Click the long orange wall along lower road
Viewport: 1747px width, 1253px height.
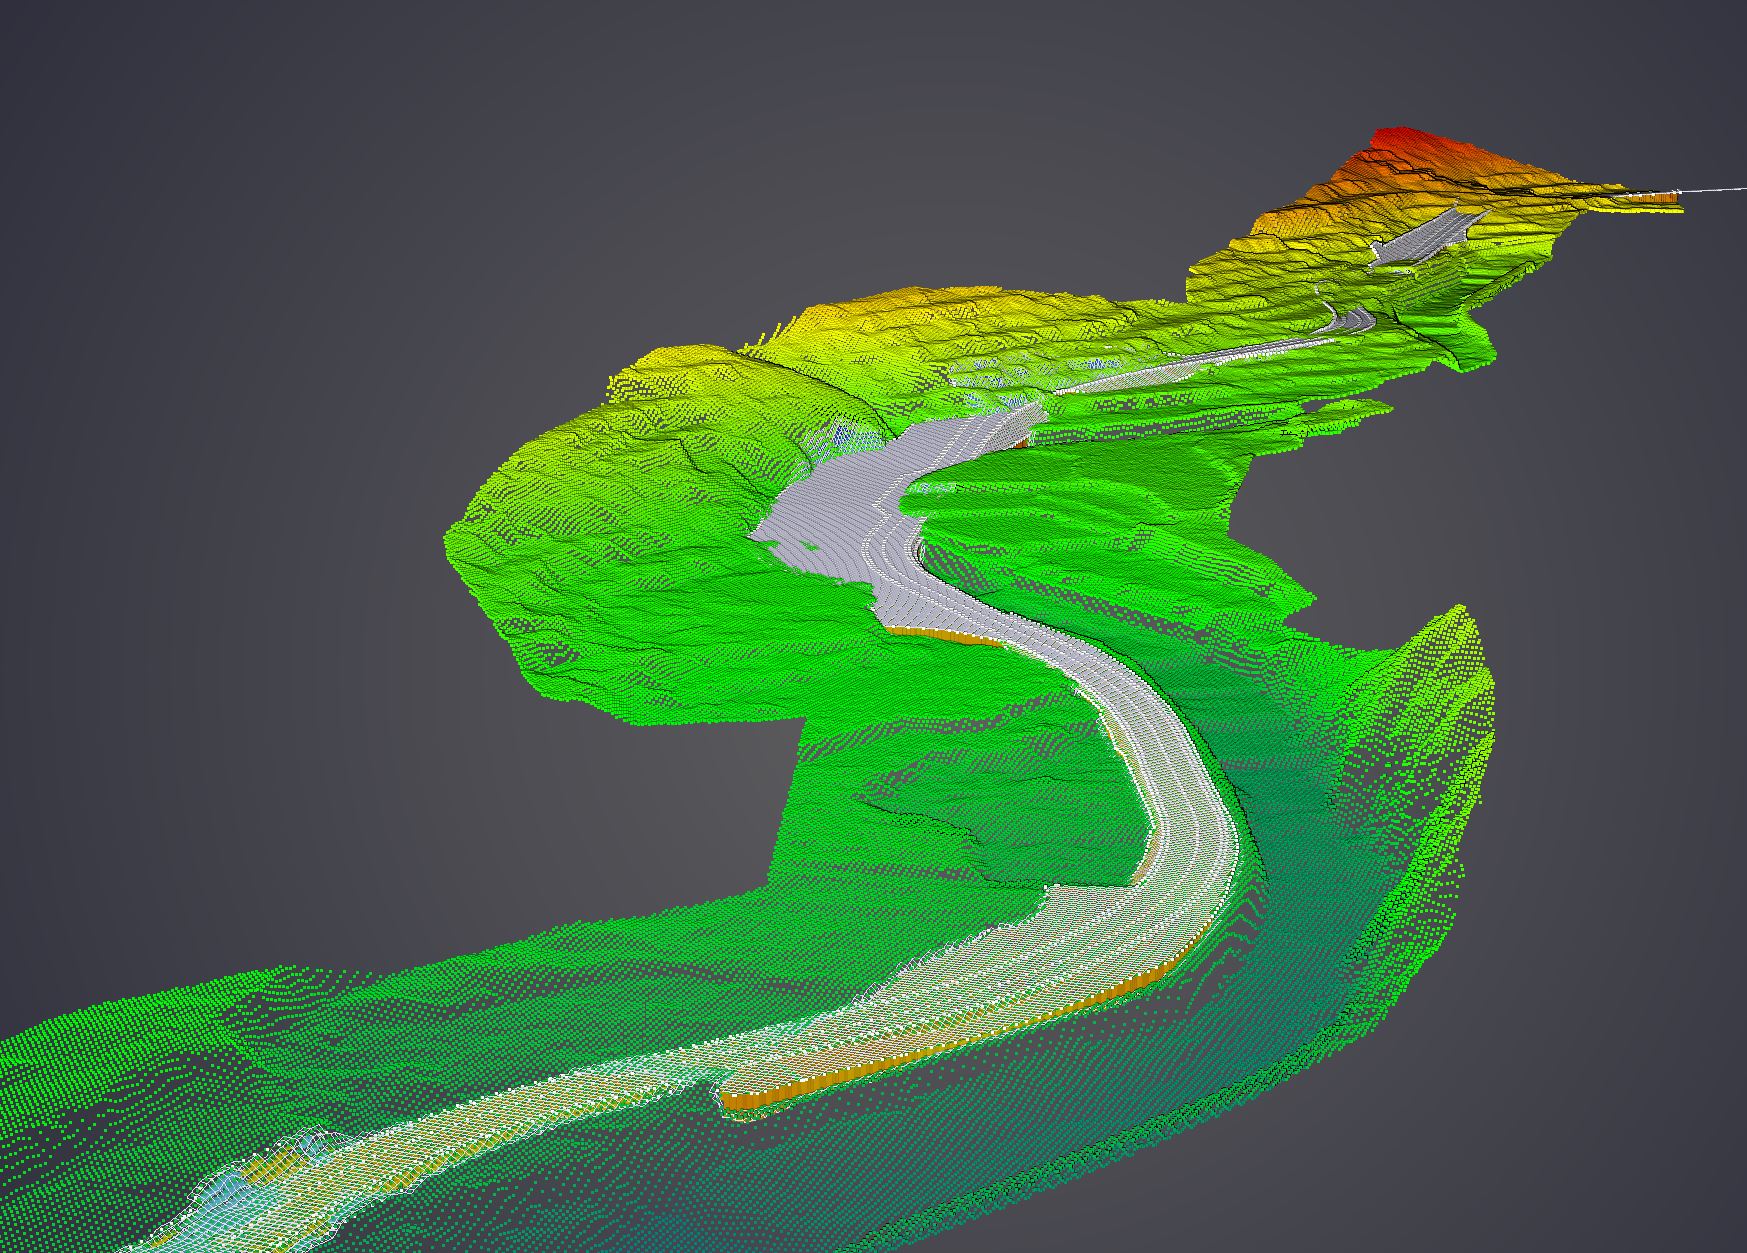pos(900,1060)
